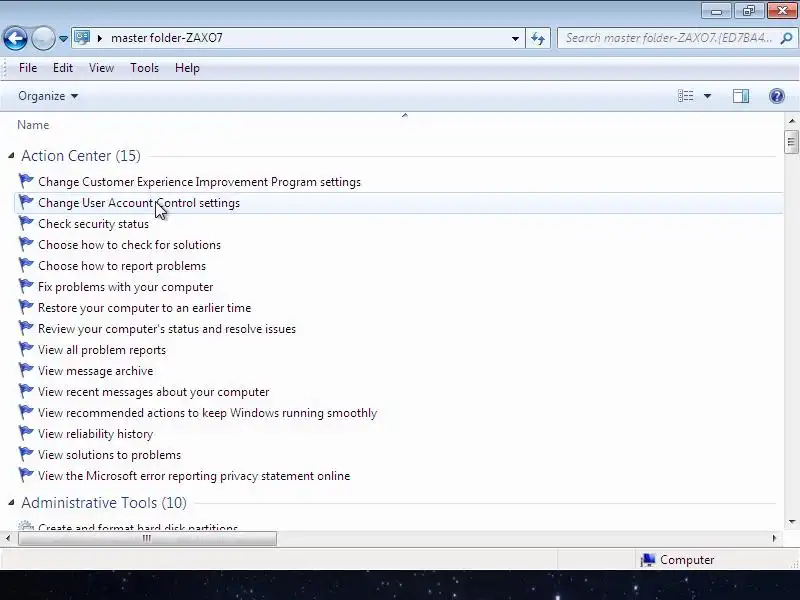Change your view with the view icon
Viewport: 800px width, 600px height.
[x=686, y=96]
